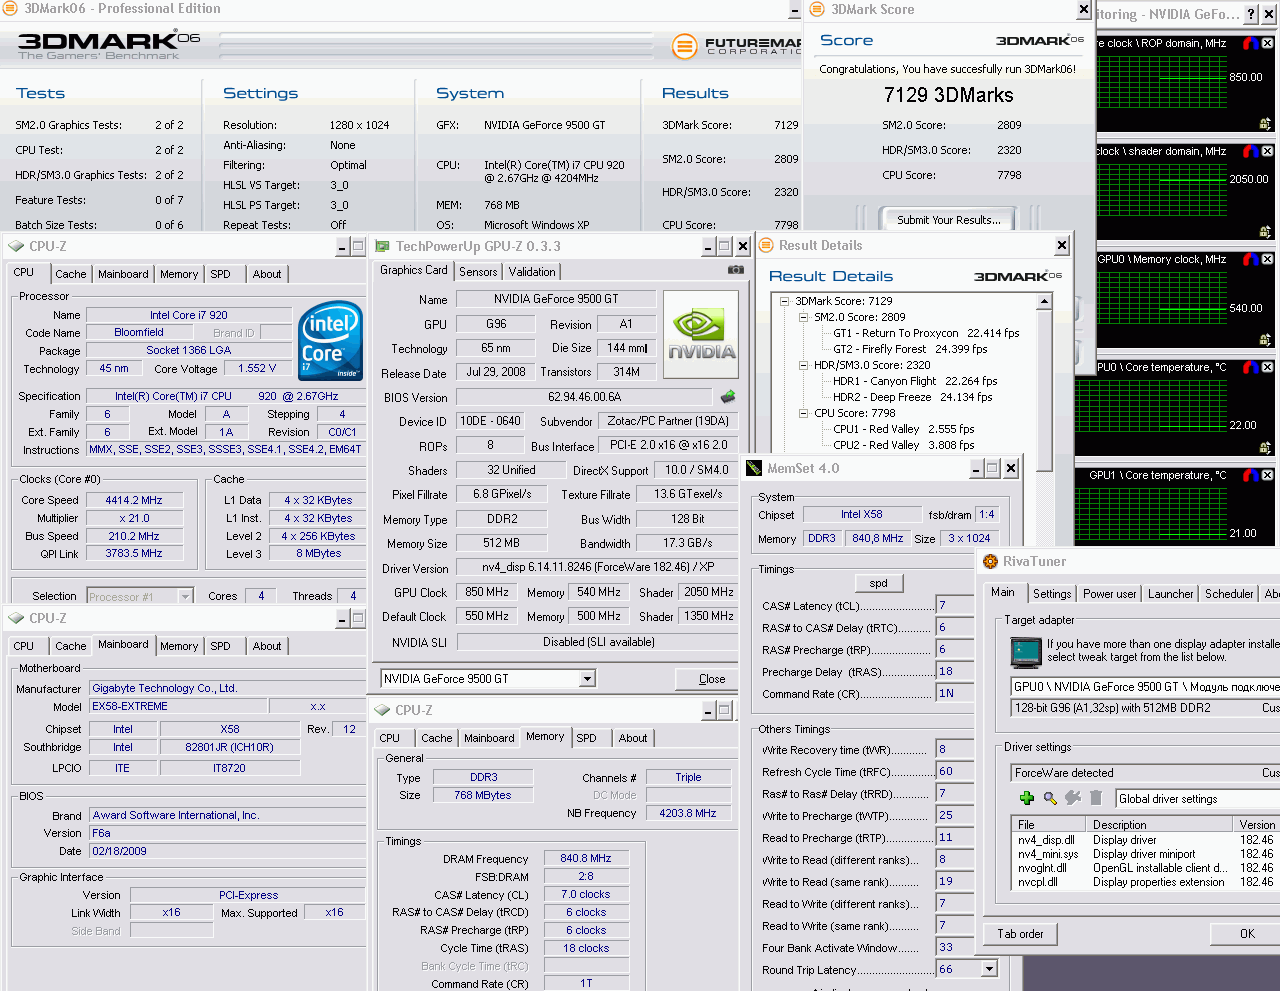This screenshot has height=991, width=1280.
Task: Select GT1 - Return To Proxycon result
Action: [926, 333]
